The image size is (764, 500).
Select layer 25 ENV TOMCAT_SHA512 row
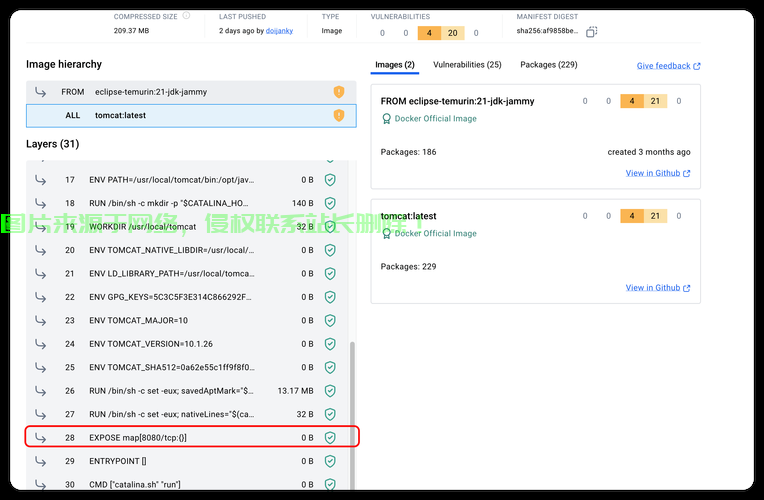tap(188, 367)
